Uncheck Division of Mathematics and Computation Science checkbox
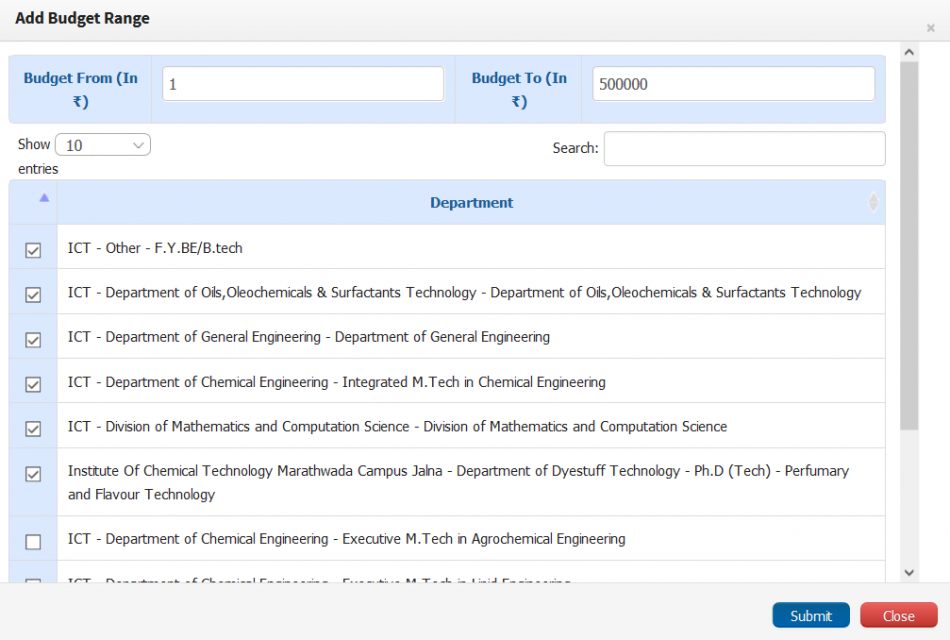950x640 pixels. point(33,429)
